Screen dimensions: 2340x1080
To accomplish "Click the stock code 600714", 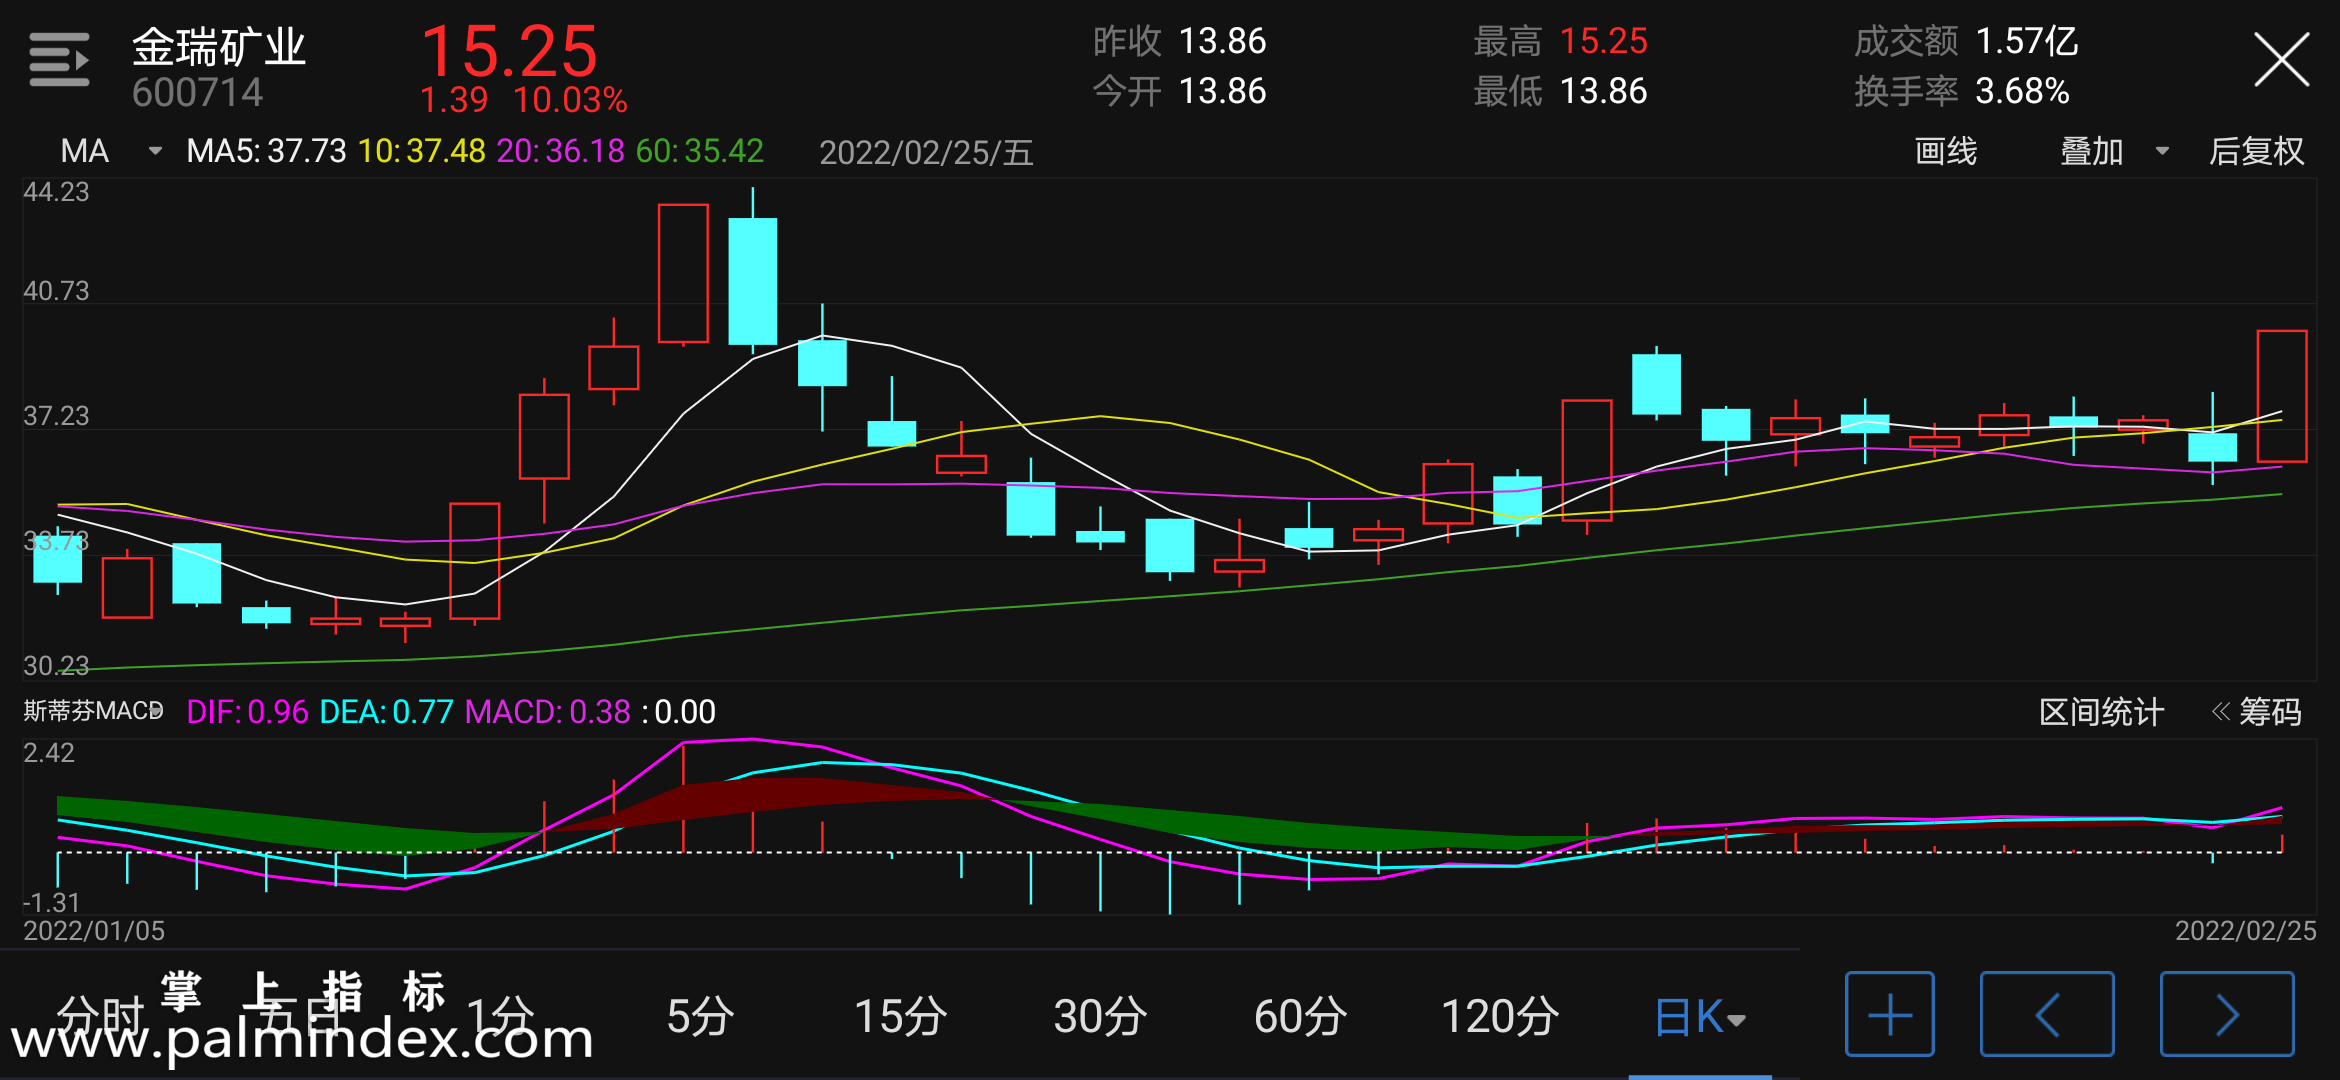I will tap(197, 93).
